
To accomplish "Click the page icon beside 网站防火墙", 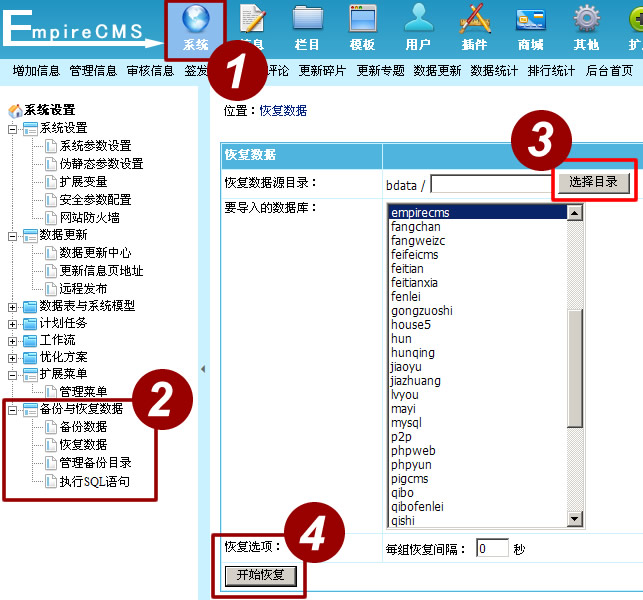I will click(51, 217).
